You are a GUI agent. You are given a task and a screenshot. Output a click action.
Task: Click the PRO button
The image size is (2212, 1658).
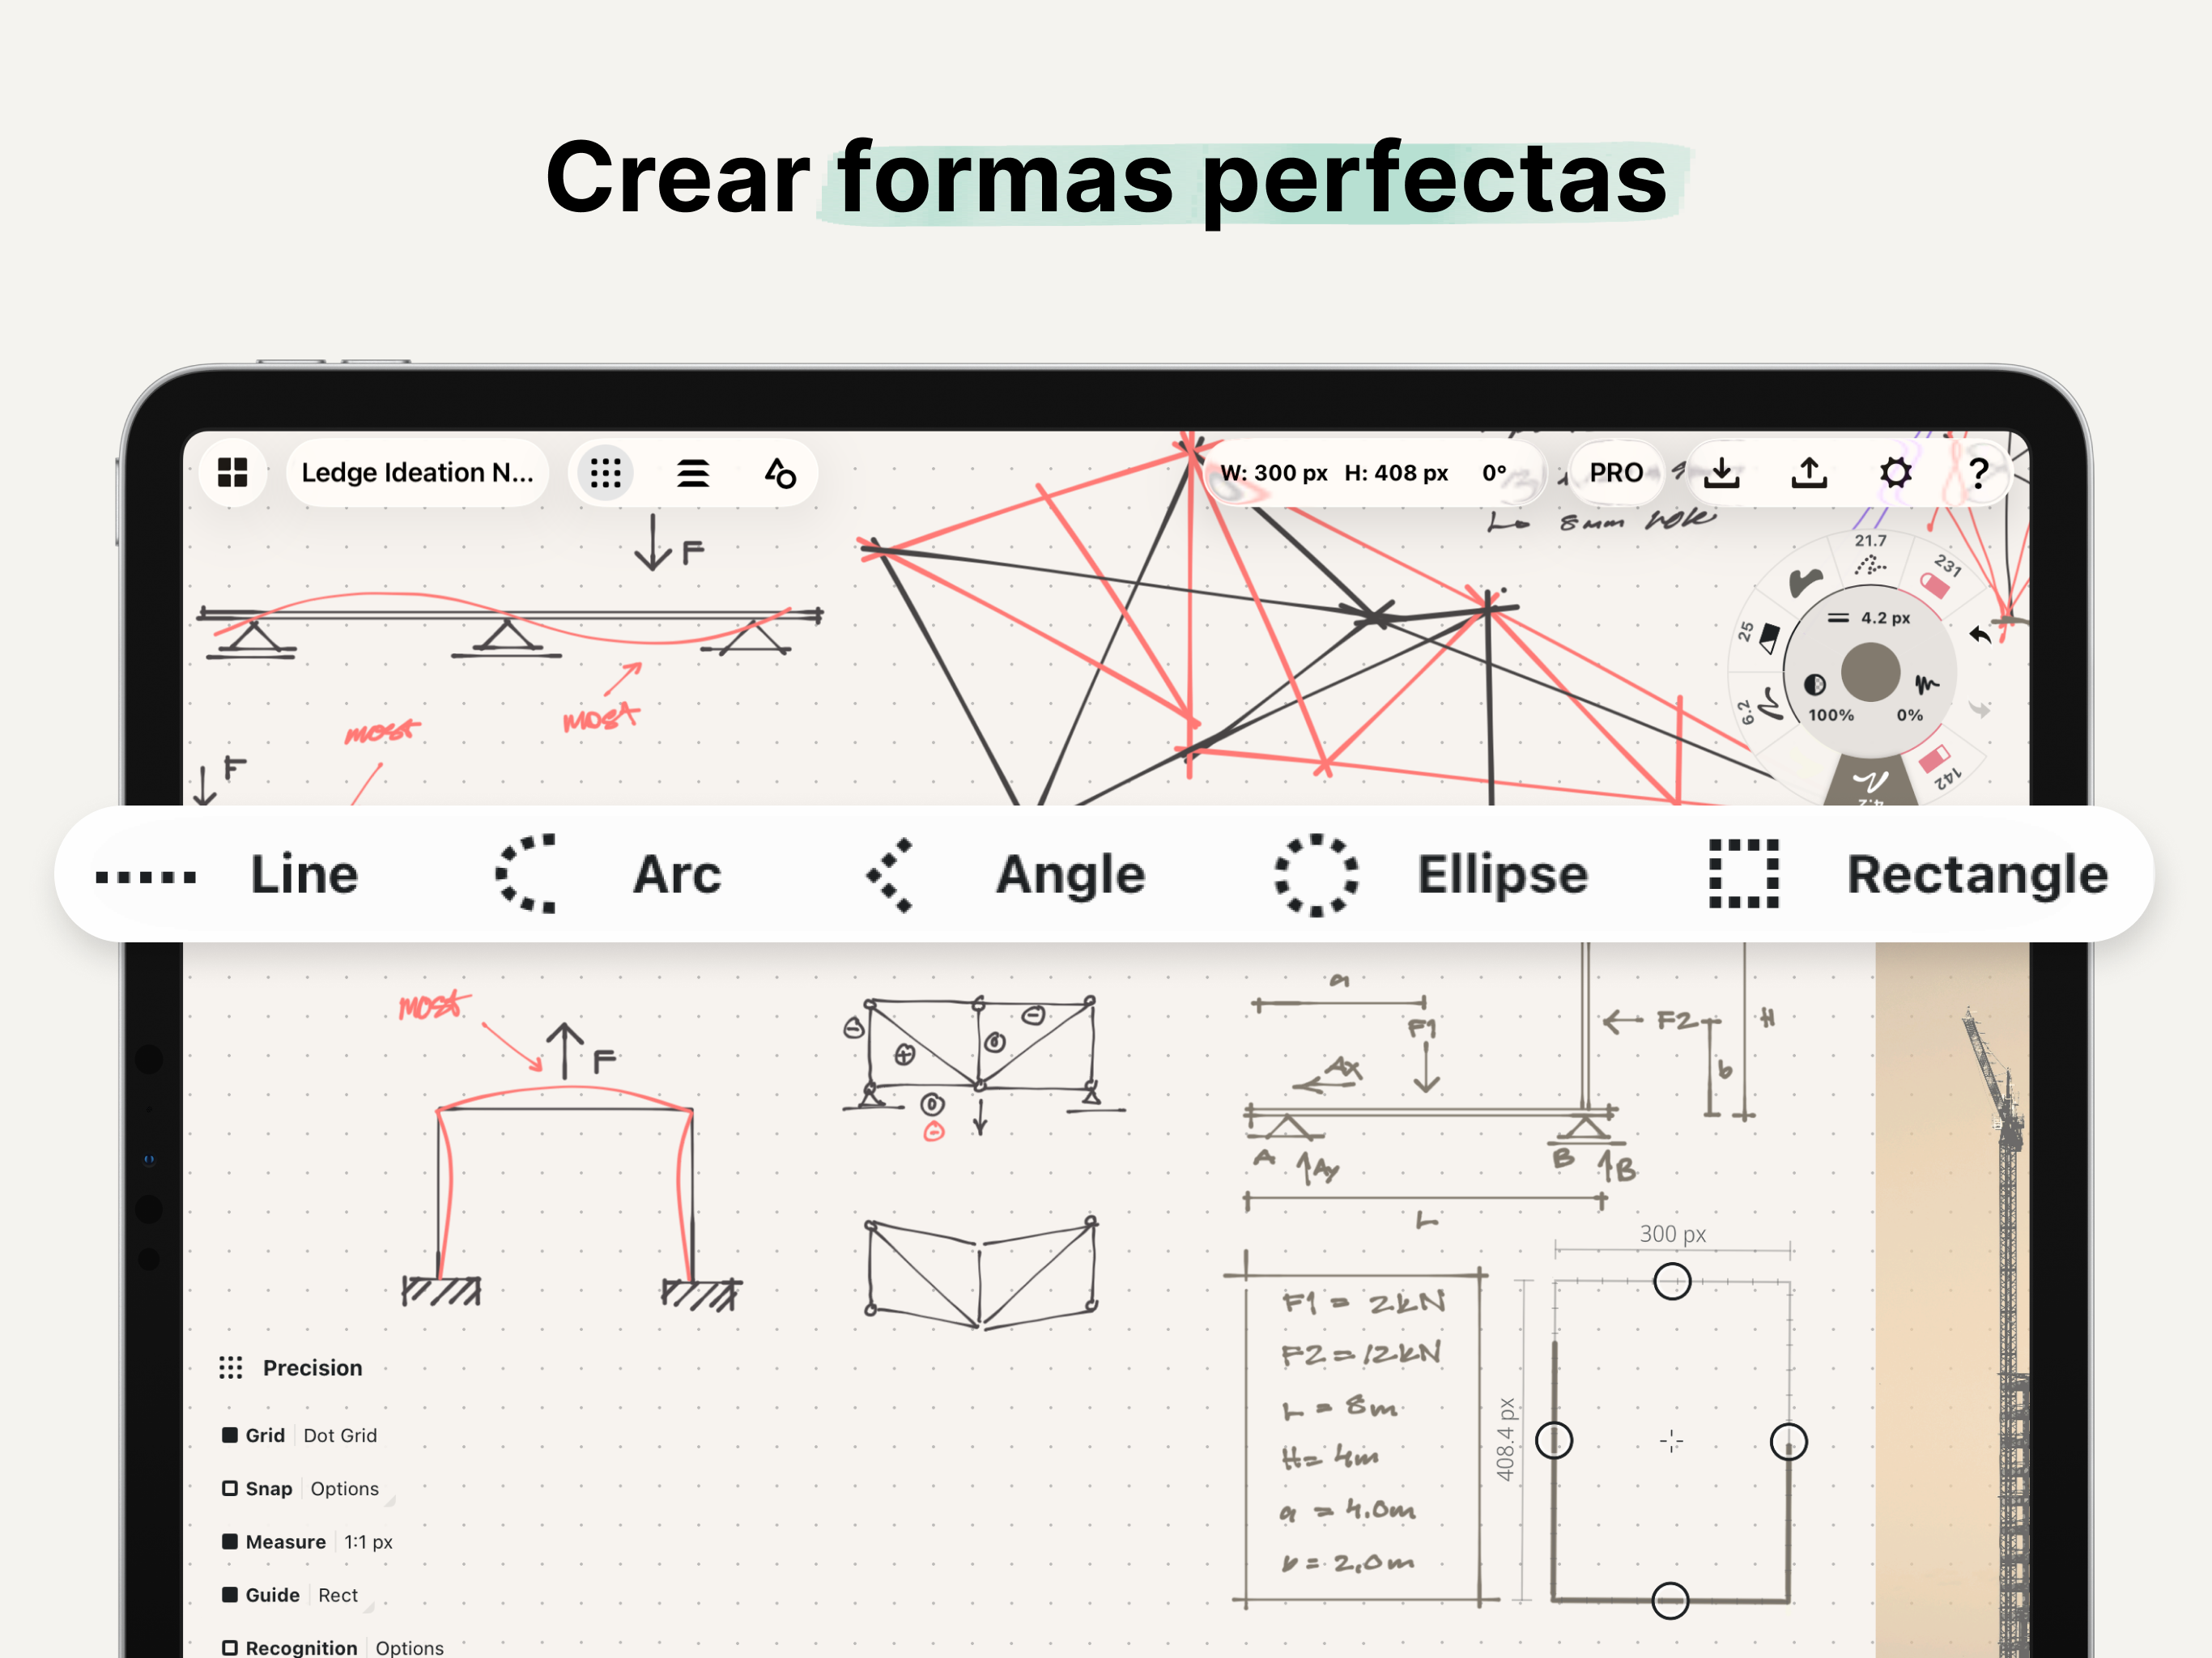(1615, 472)
